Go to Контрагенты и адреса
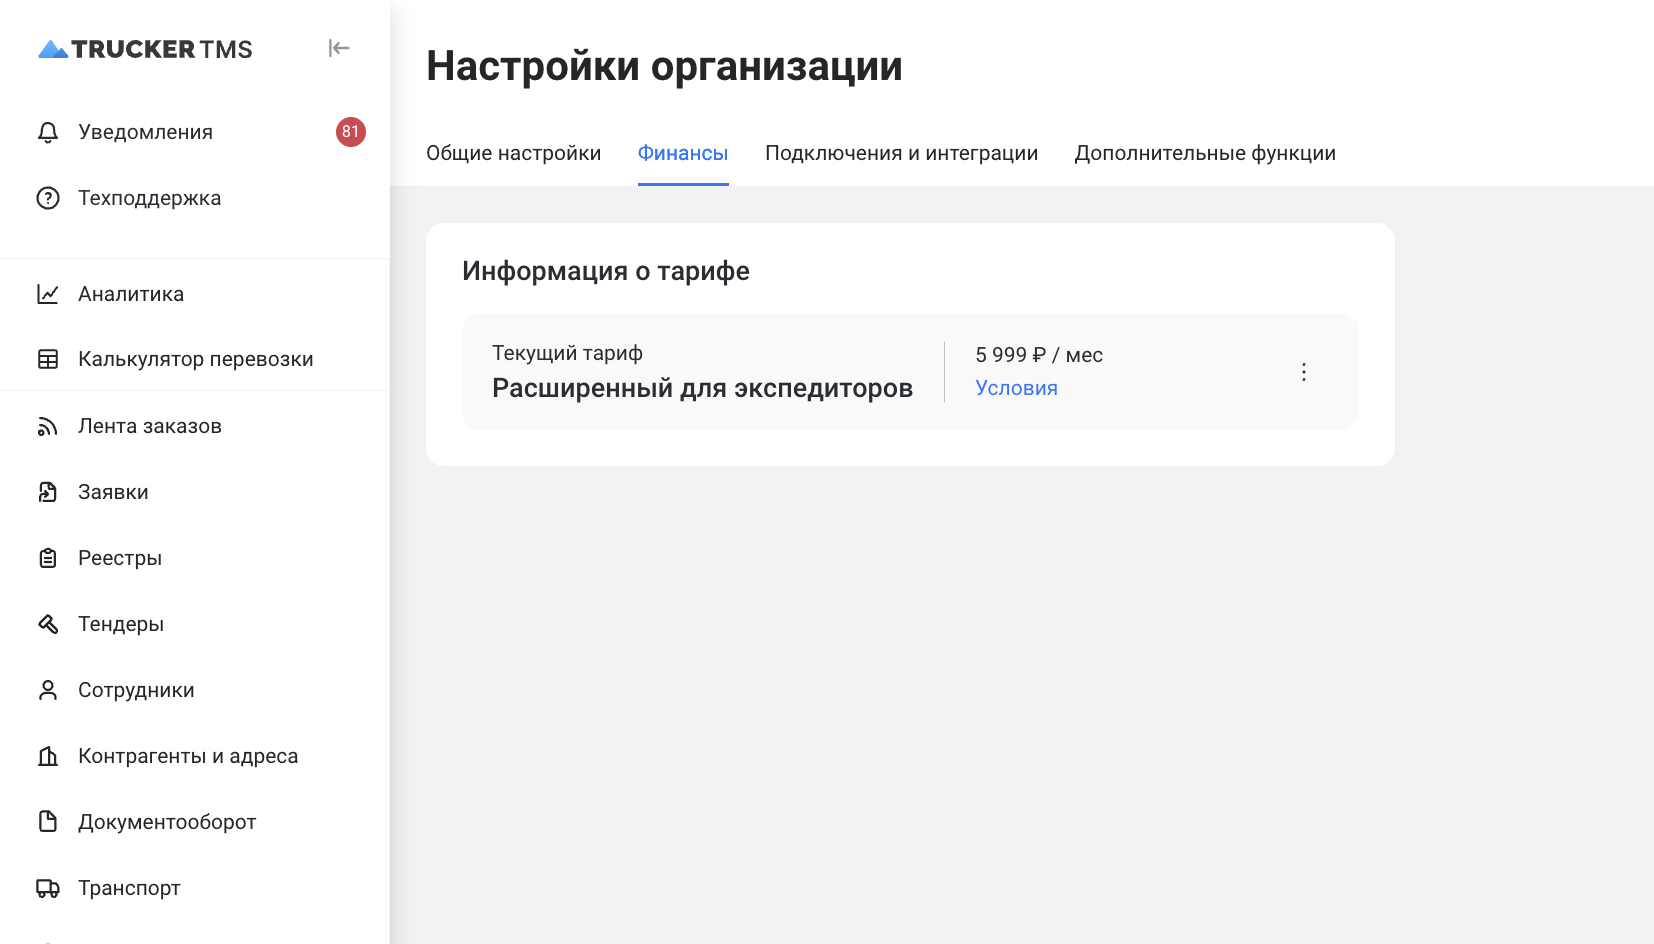This screenshot has width=1654, height=944. 188,756
